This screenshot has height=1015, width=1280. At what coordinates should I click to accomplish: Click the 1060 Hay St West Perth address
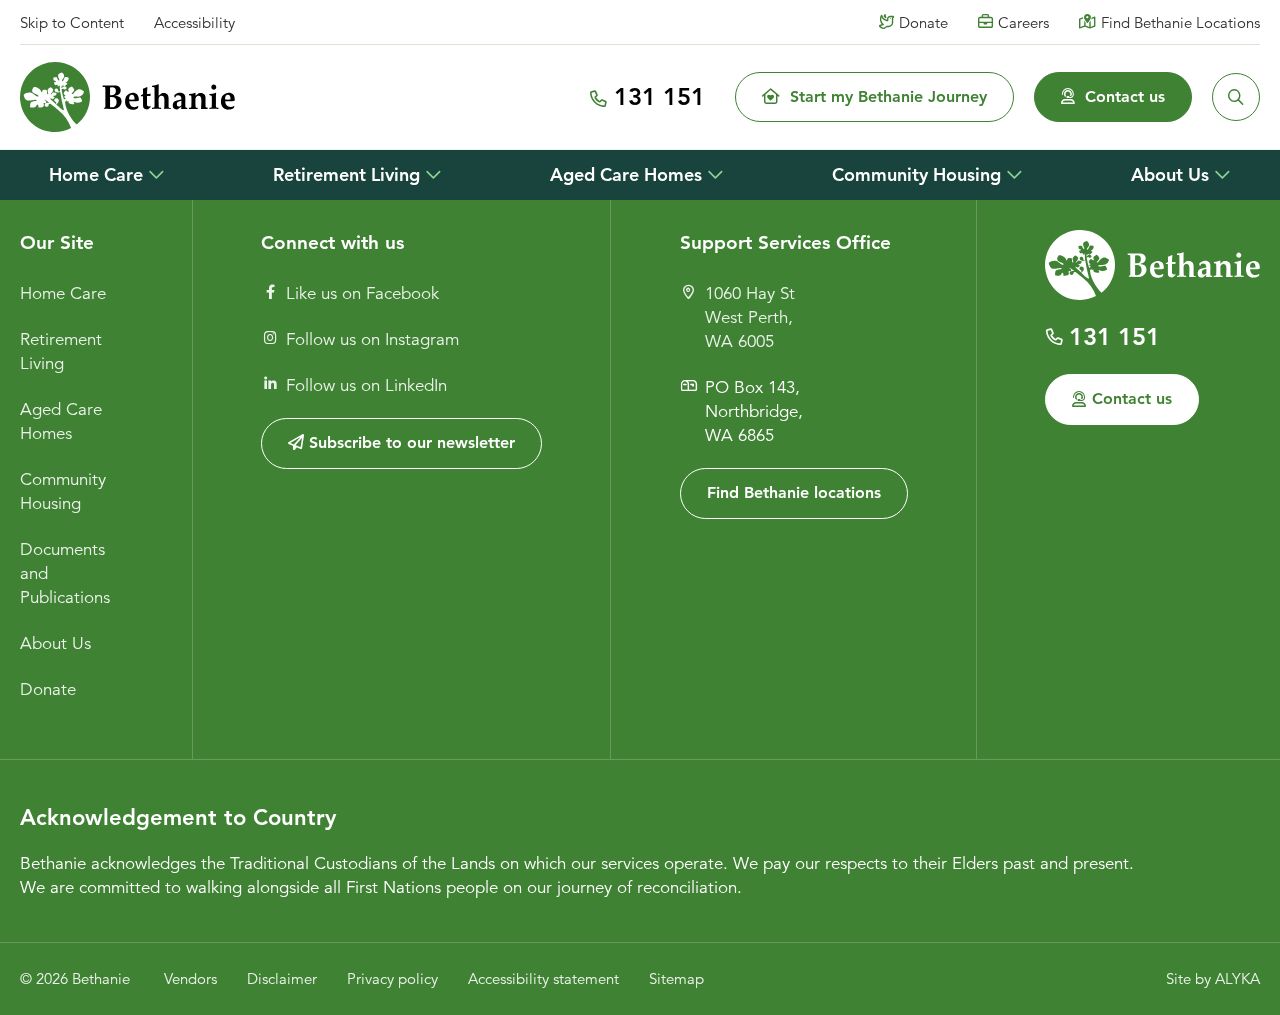(x=750, y=317)
